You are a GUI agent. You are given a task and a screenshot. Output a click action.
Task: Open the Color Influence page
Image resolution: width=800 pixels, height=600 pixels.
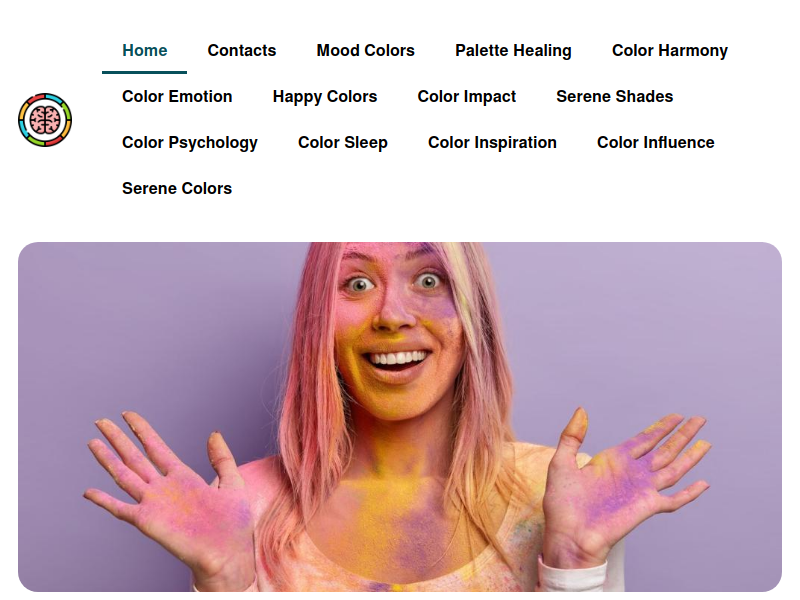pos(655,142)
